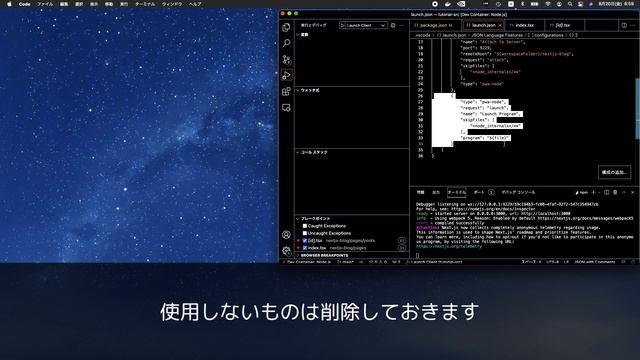640x360 pixels.
Task: Open the [id].tsx breakpoint entry
Action: [x=351, y=240]
